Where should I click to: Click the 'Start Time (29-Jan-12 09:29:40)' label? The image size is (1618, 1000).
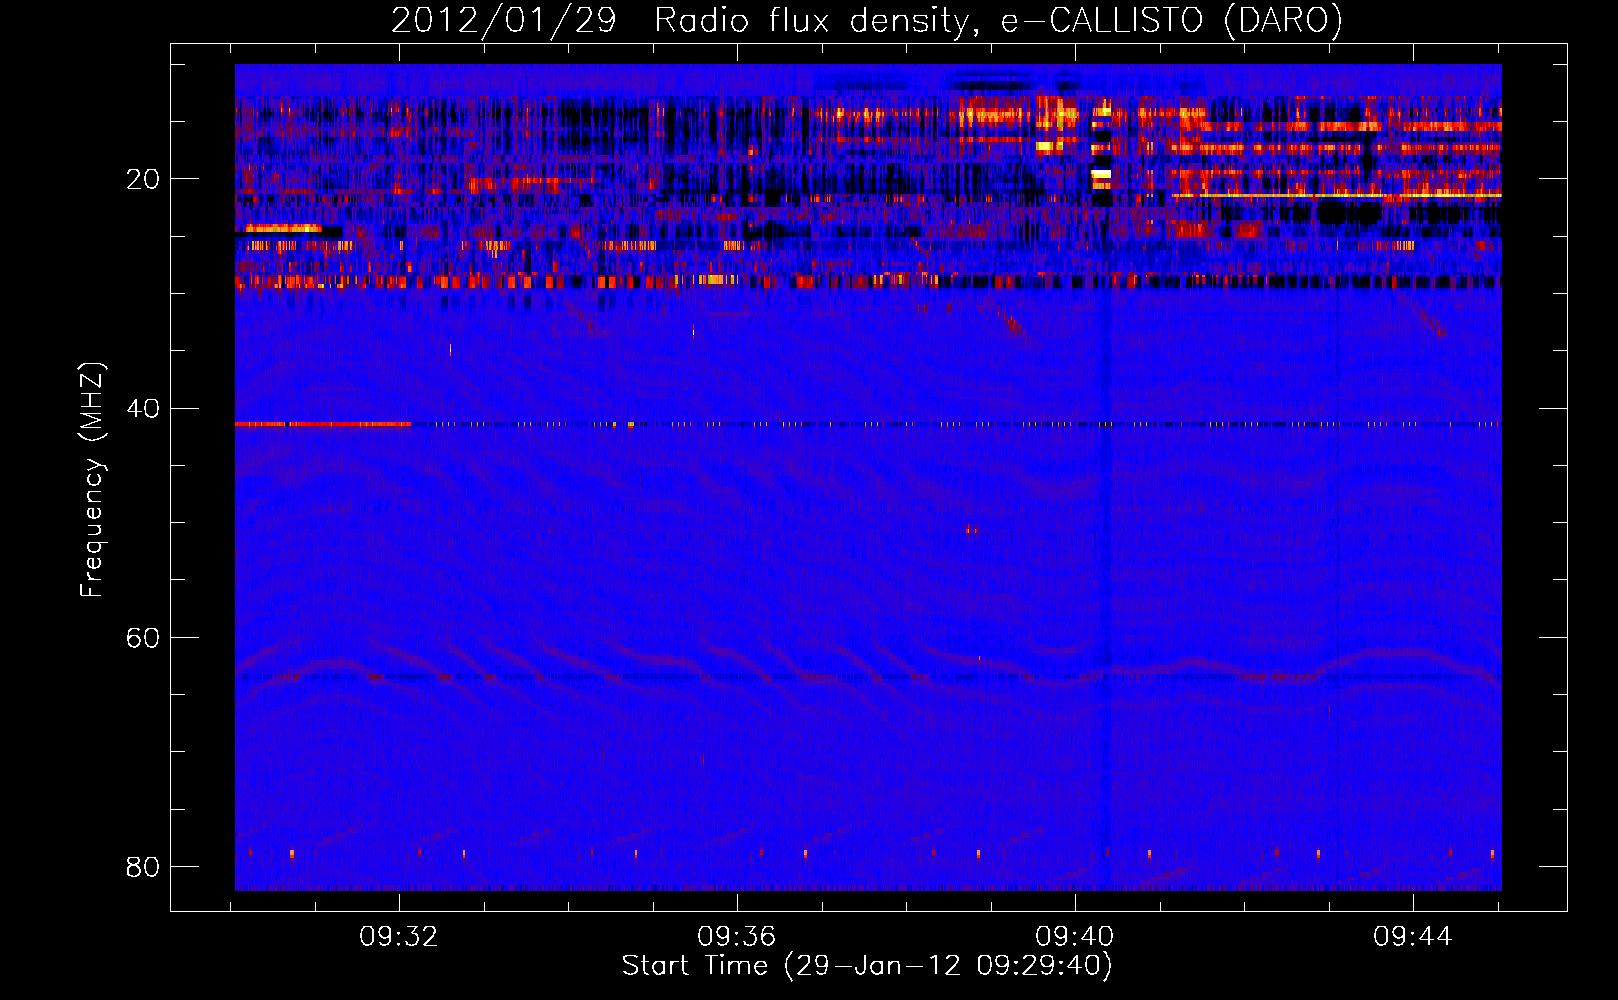coord(867,966)
